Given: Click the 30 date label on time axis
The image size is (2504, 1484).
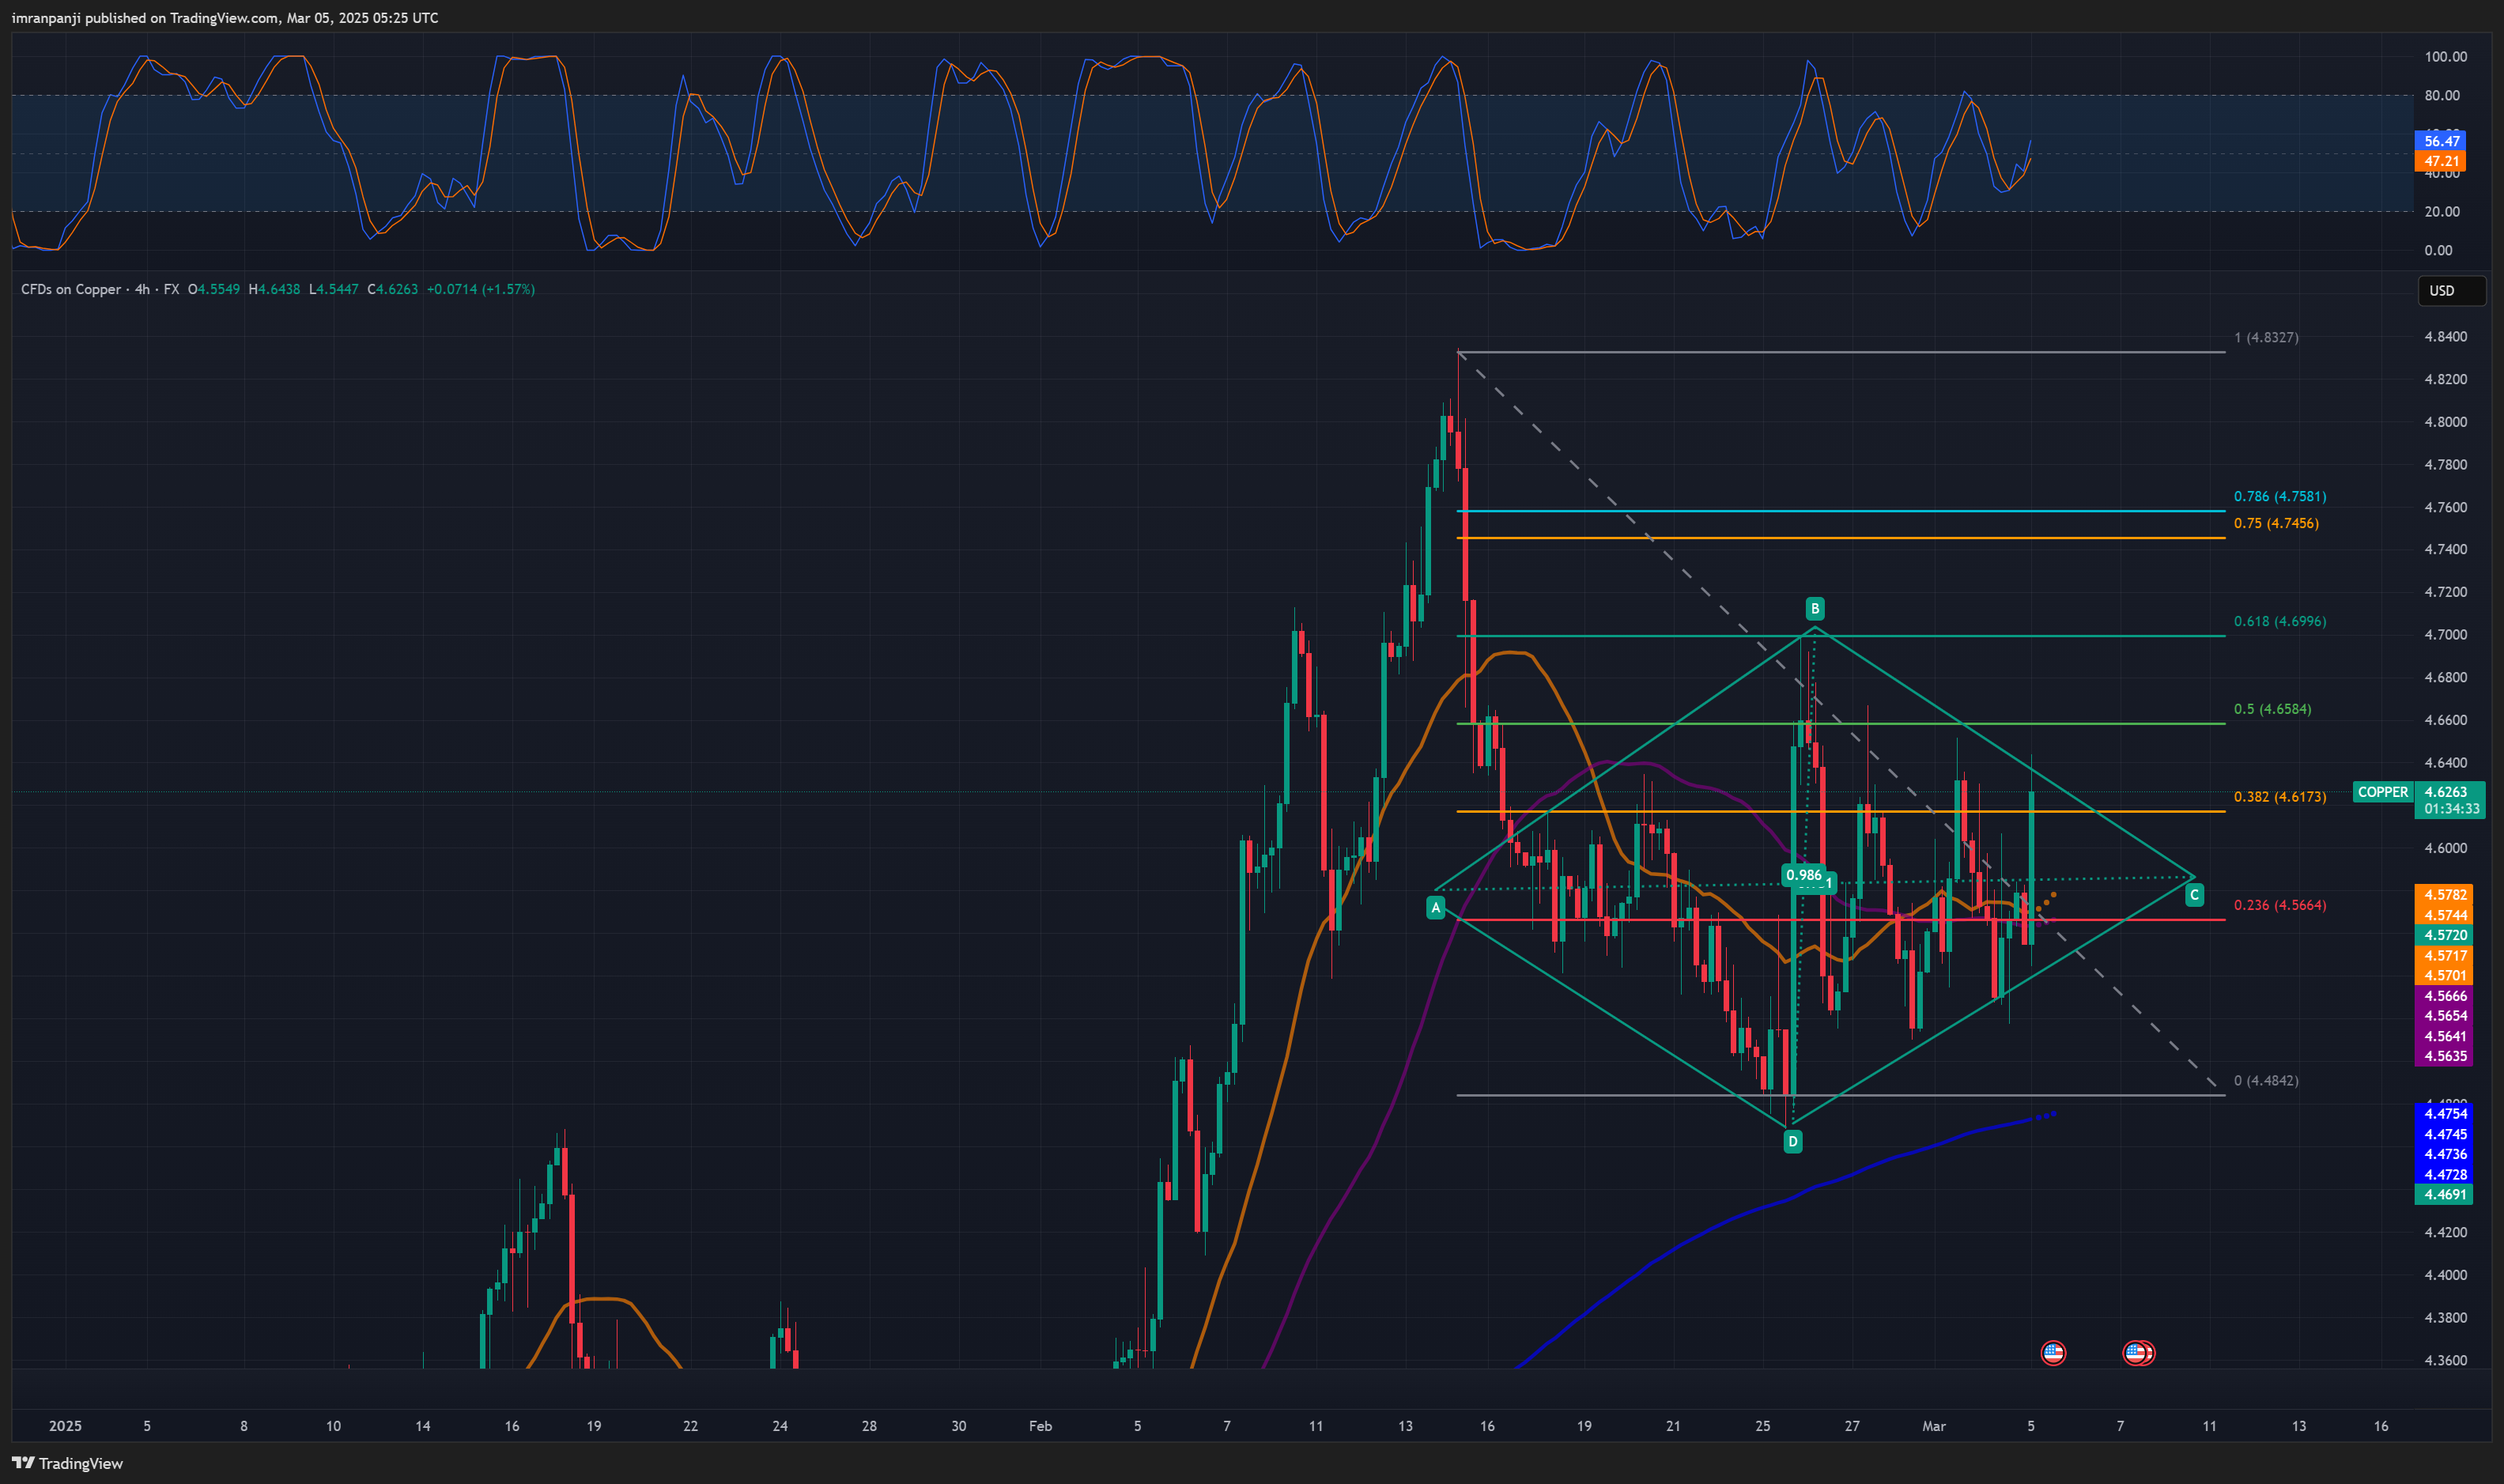Looking at the screenshot, I should [958, 1426].
